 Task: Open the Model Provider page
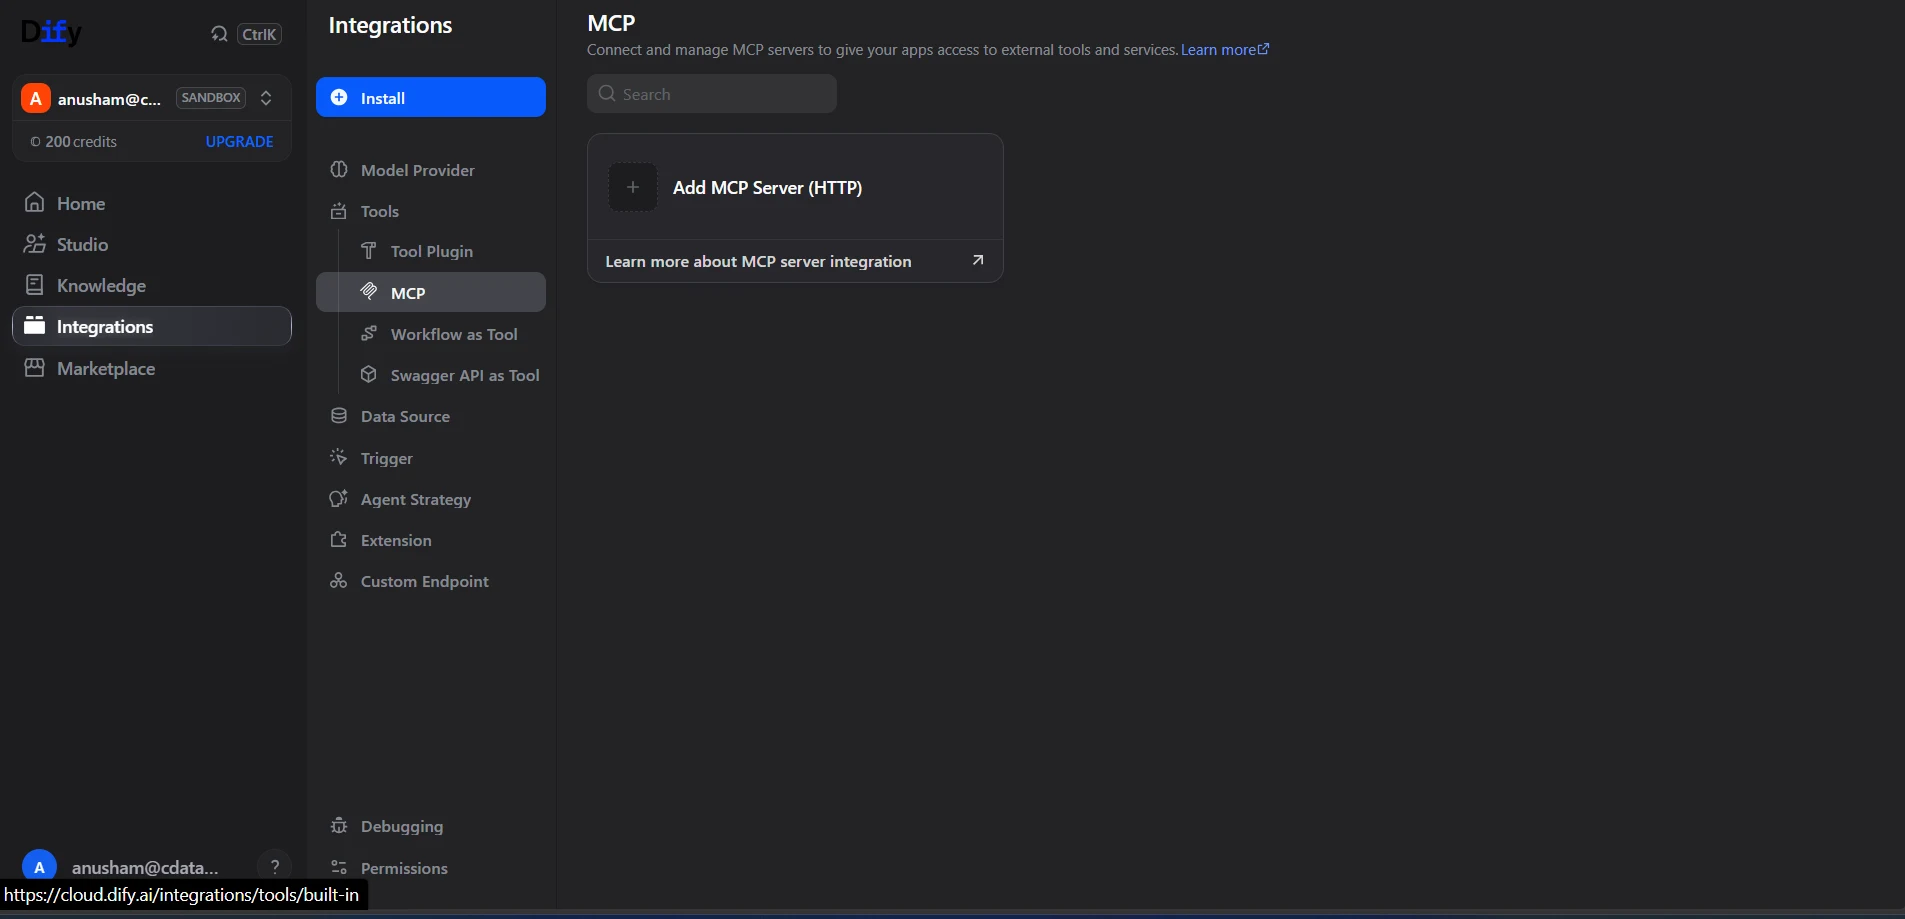(431, 170)
